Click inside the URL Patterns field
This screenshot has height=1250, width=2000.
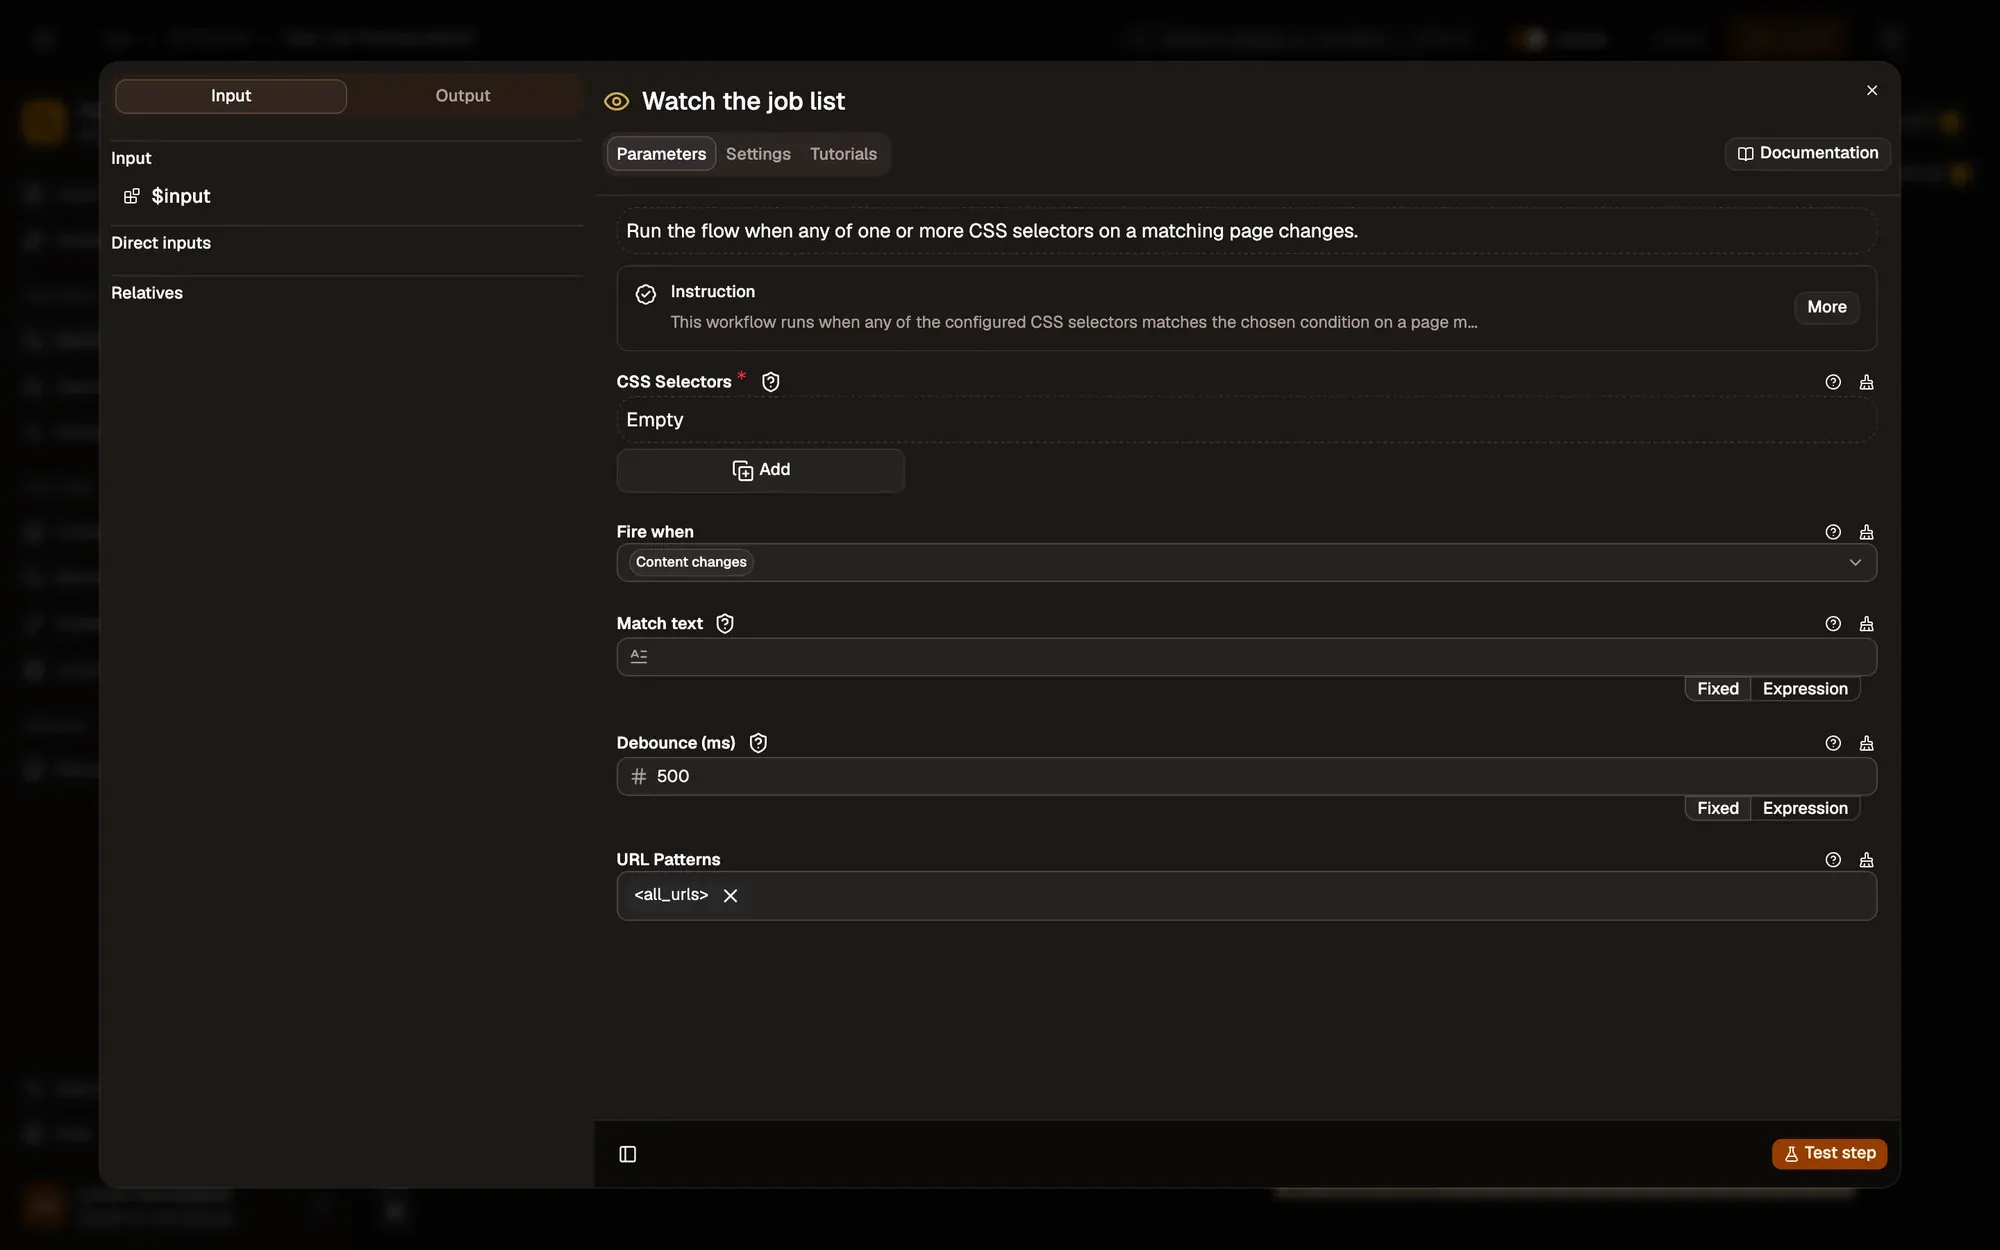click(x=1246, y=896)
